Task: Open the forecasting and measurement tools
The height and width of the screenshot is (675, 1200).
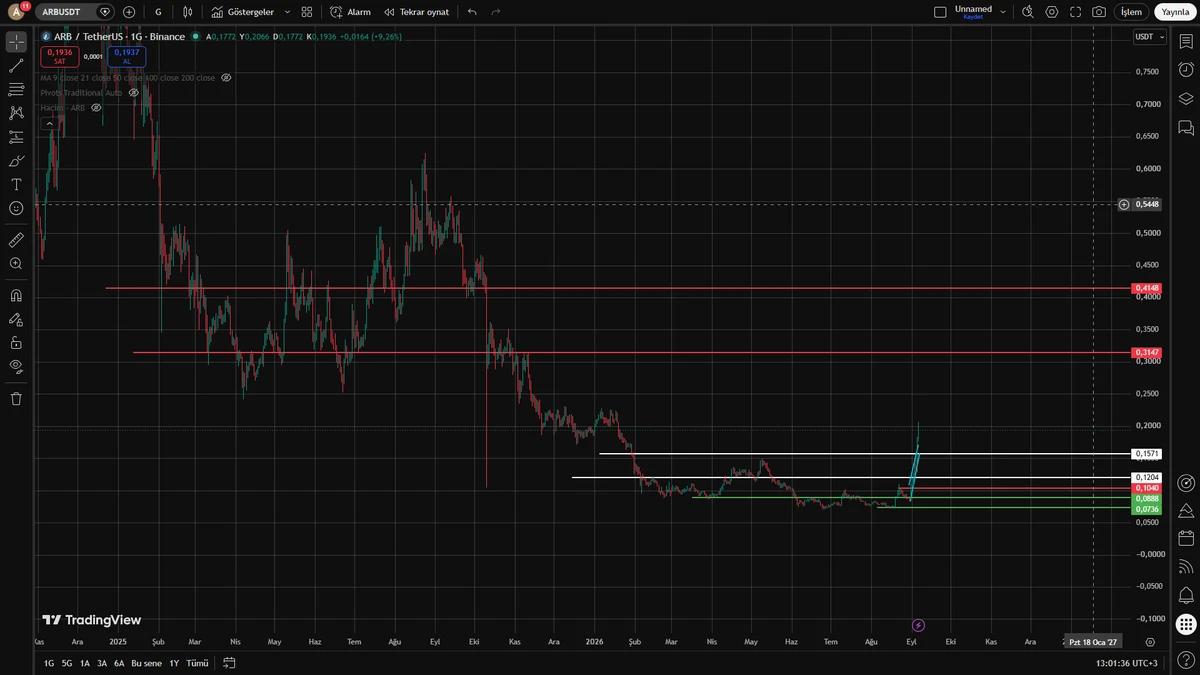Action: point(16,137)
